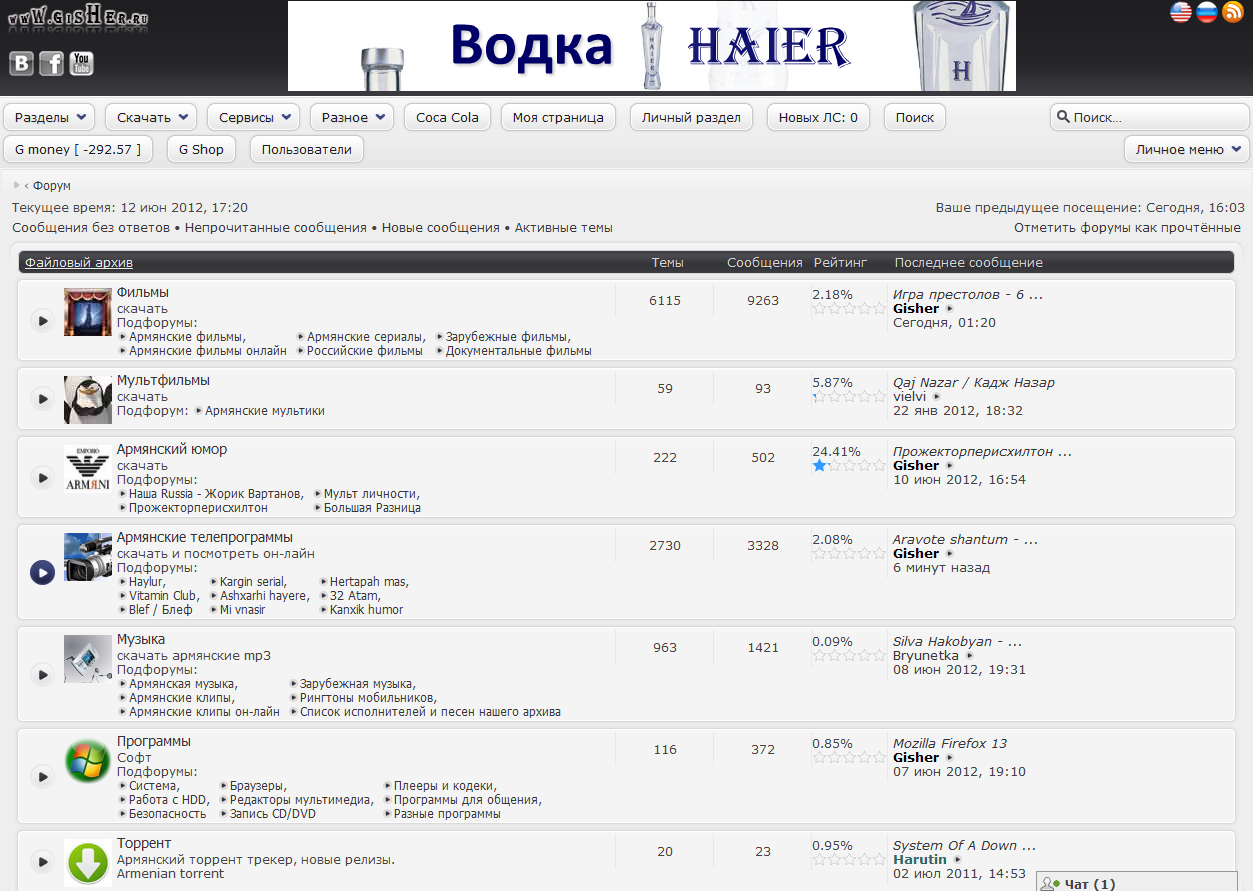The image size is (1253, 891).
Task: Click the Программы Windows logo icon
Action: point(88,762)
